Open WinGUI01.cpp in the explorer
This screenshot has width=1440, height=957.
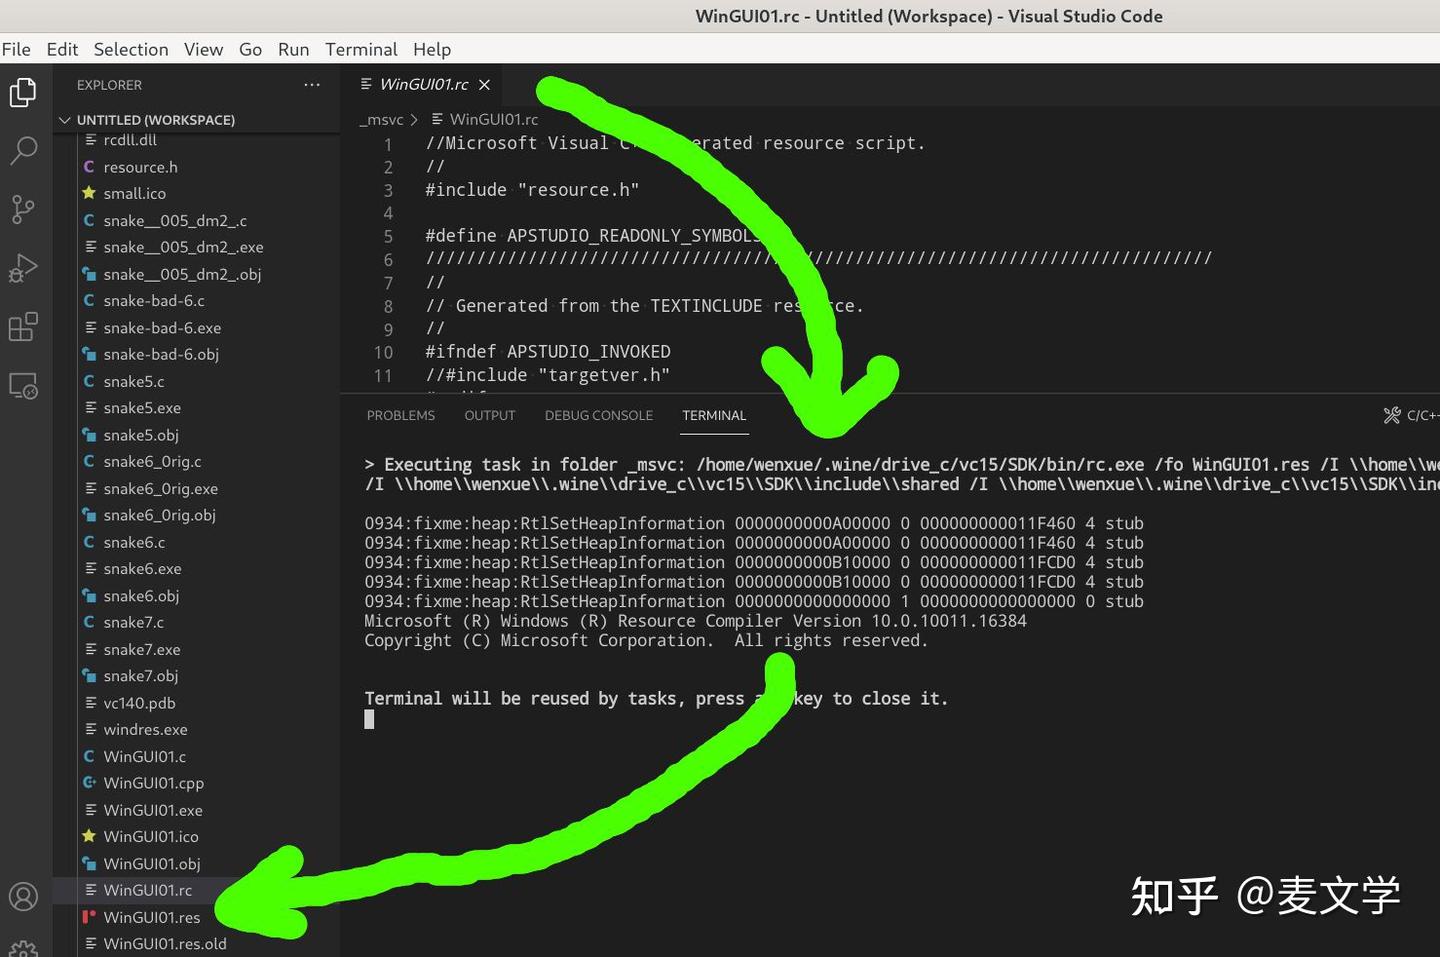(153, 783)
